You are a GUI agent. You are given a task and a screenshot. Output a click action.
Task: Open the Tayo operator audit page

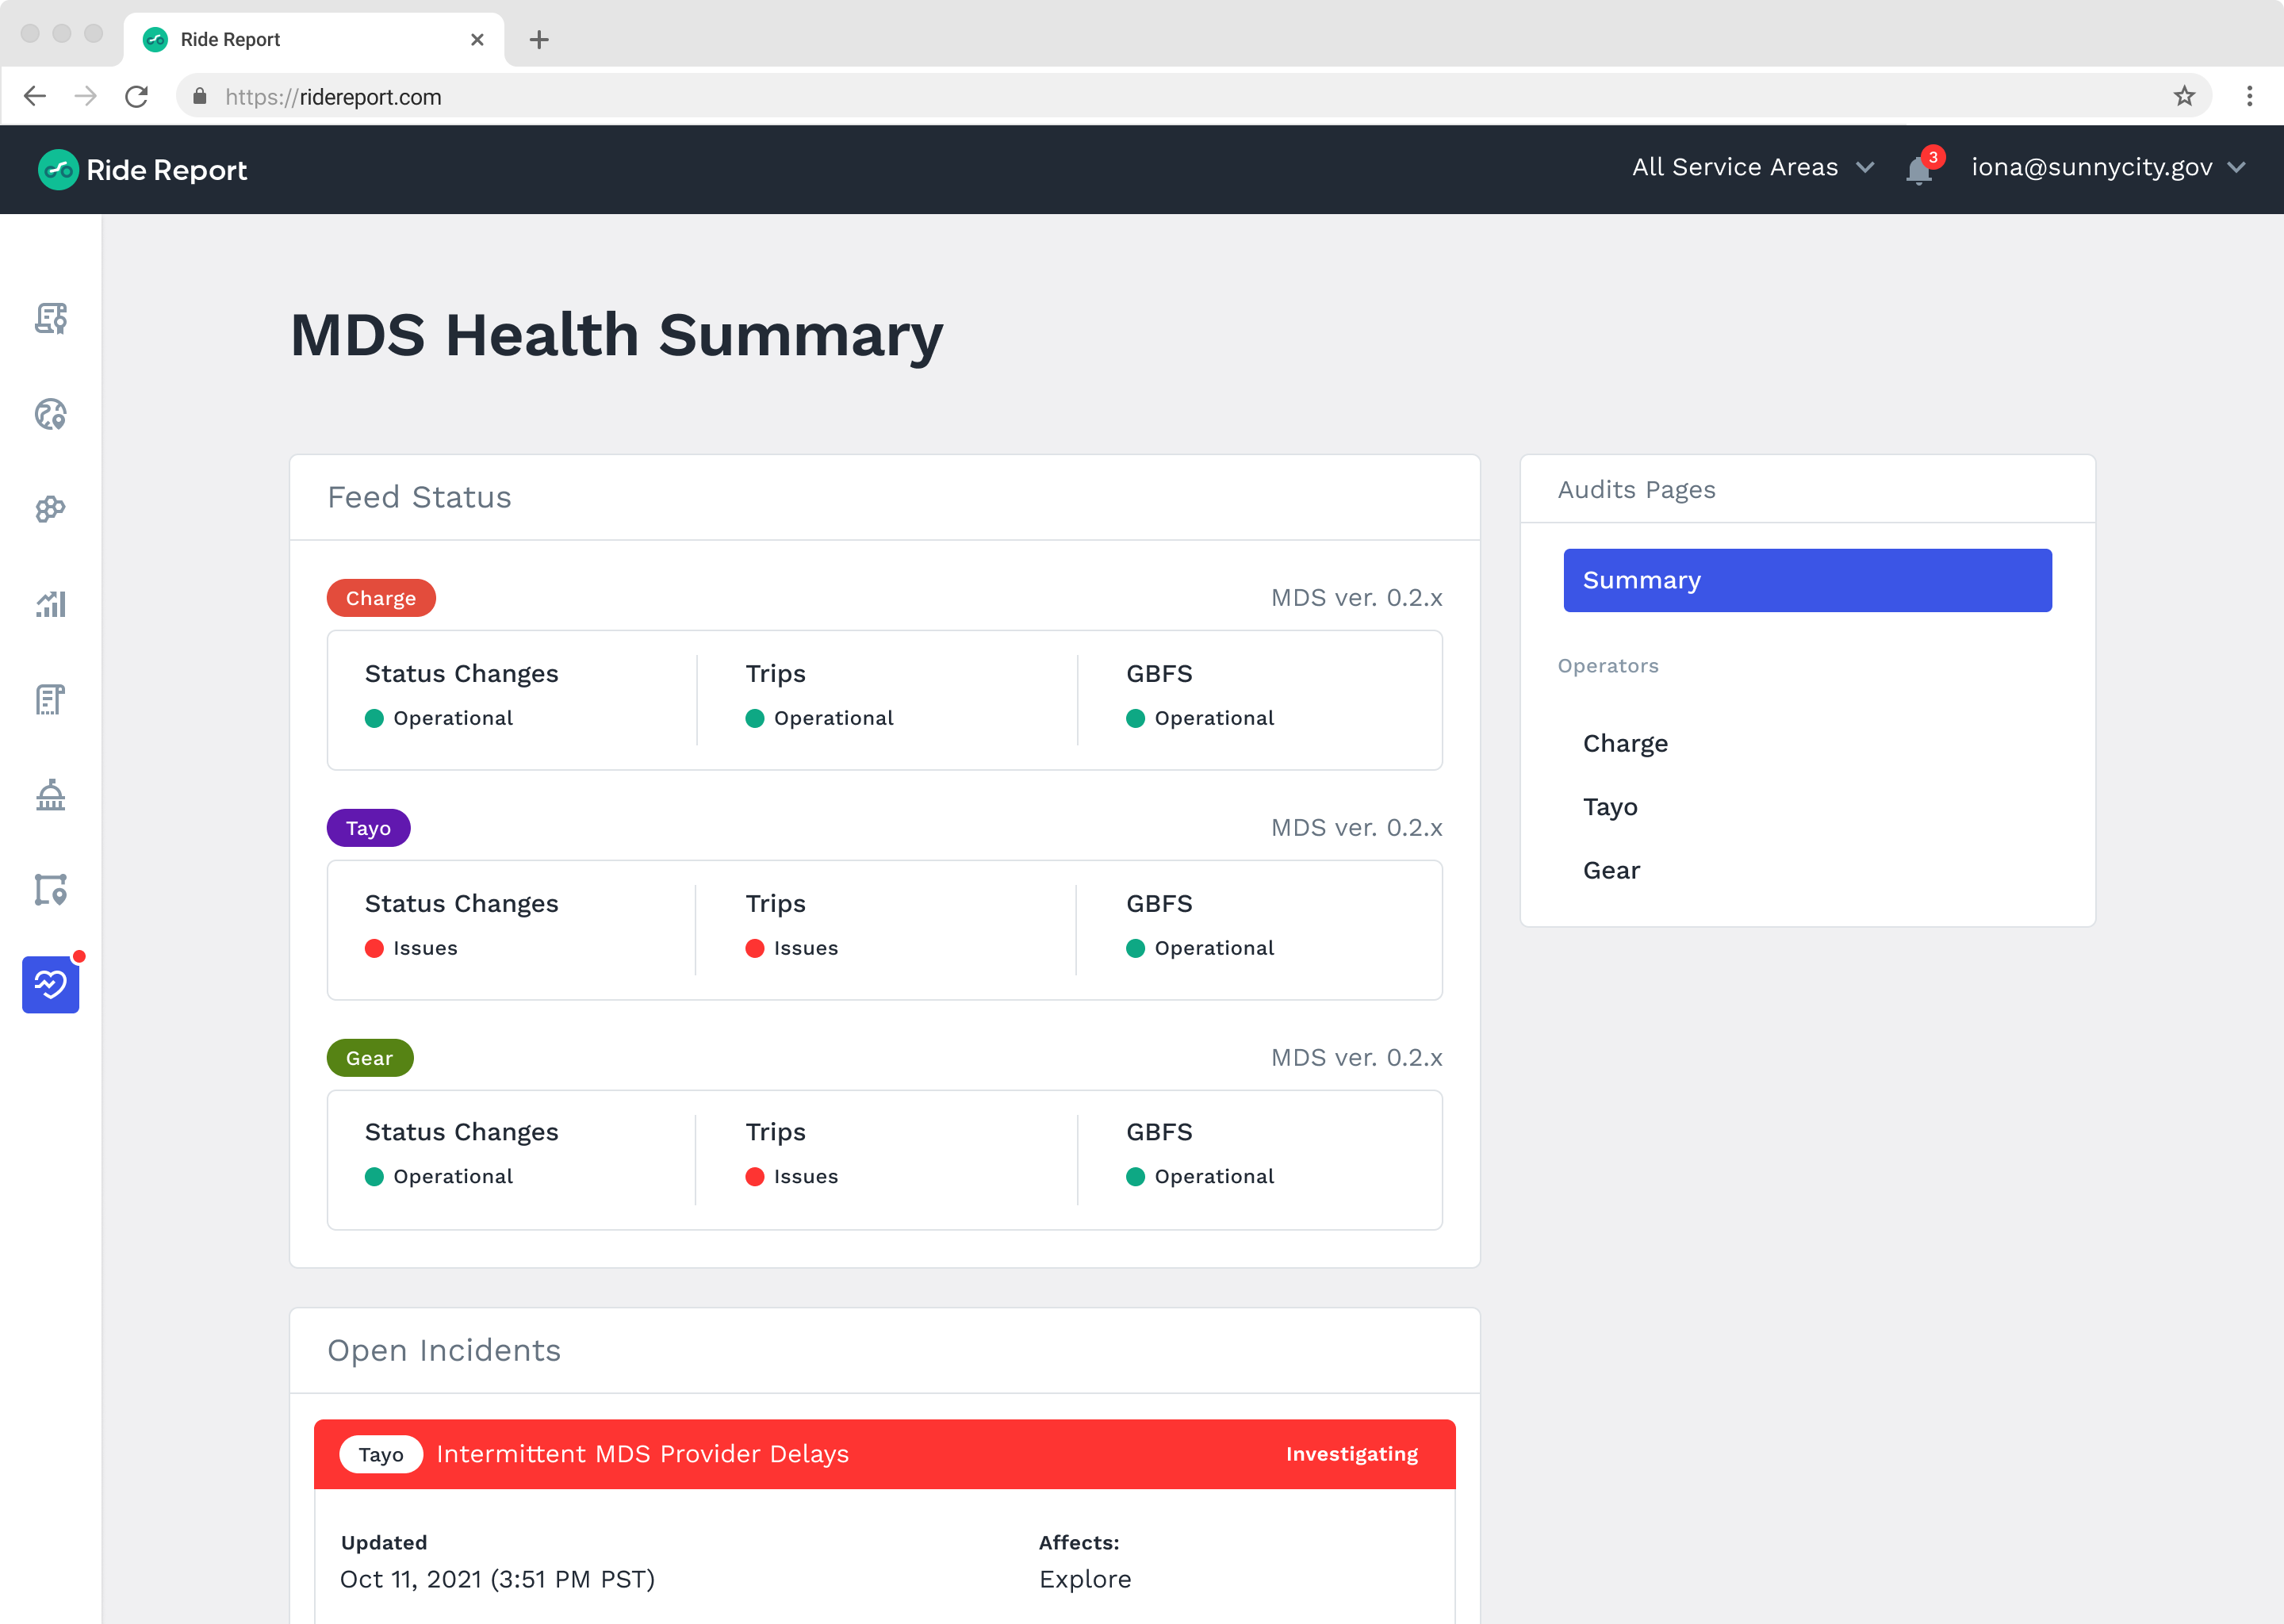[x=1610, y=807]
